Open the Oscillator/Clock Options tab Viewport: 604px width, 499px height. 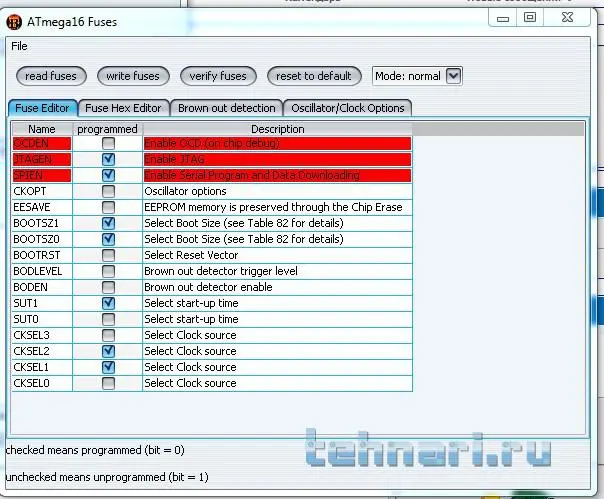[347, 108]
